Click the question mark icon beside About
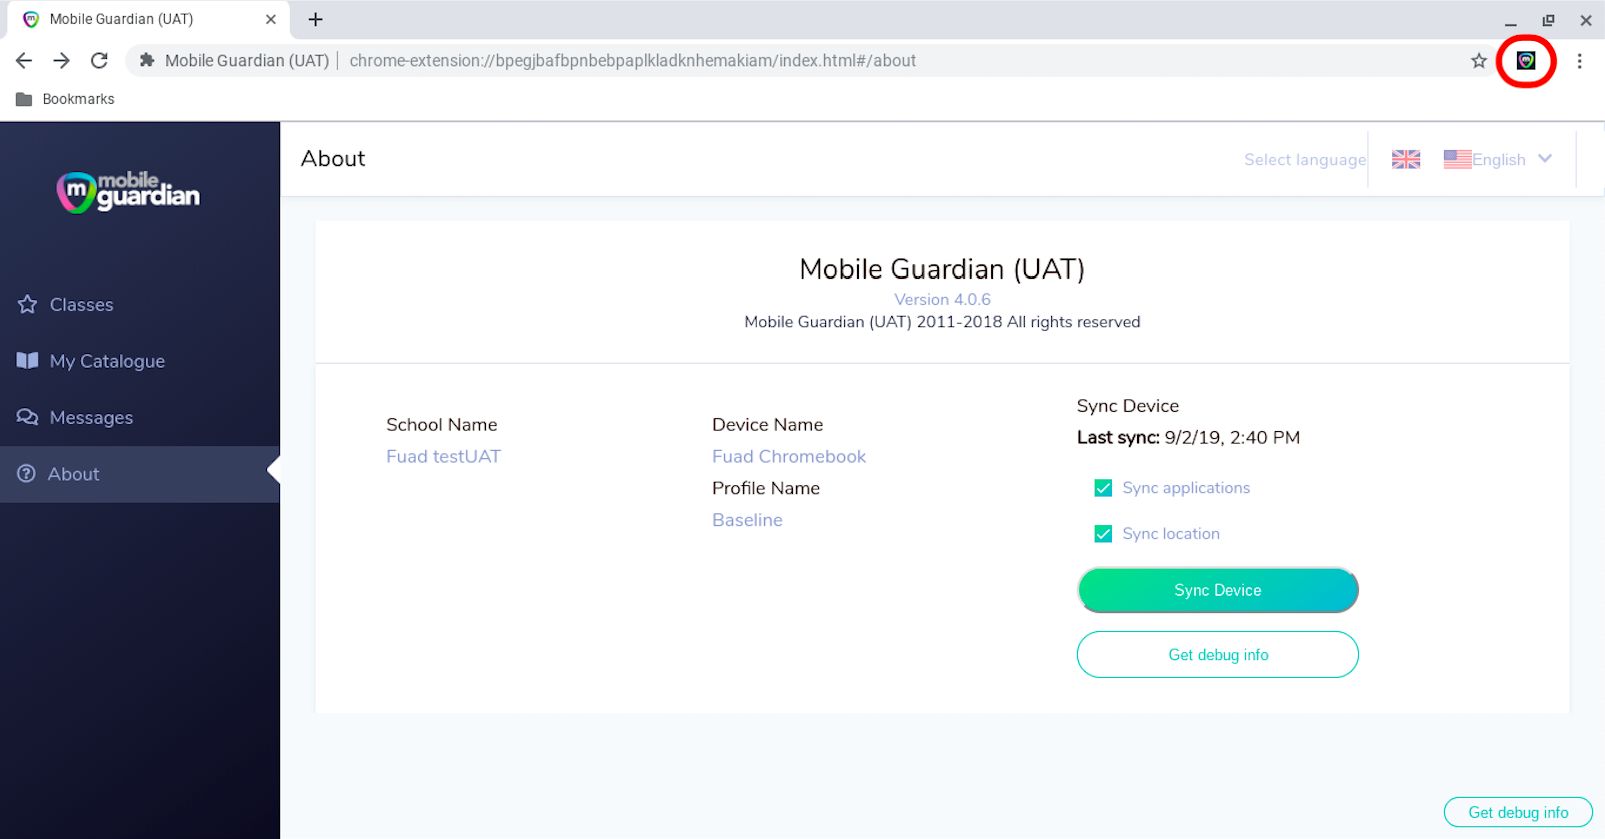Viewport: 1605px width, 839px height. tap(27, 474)
